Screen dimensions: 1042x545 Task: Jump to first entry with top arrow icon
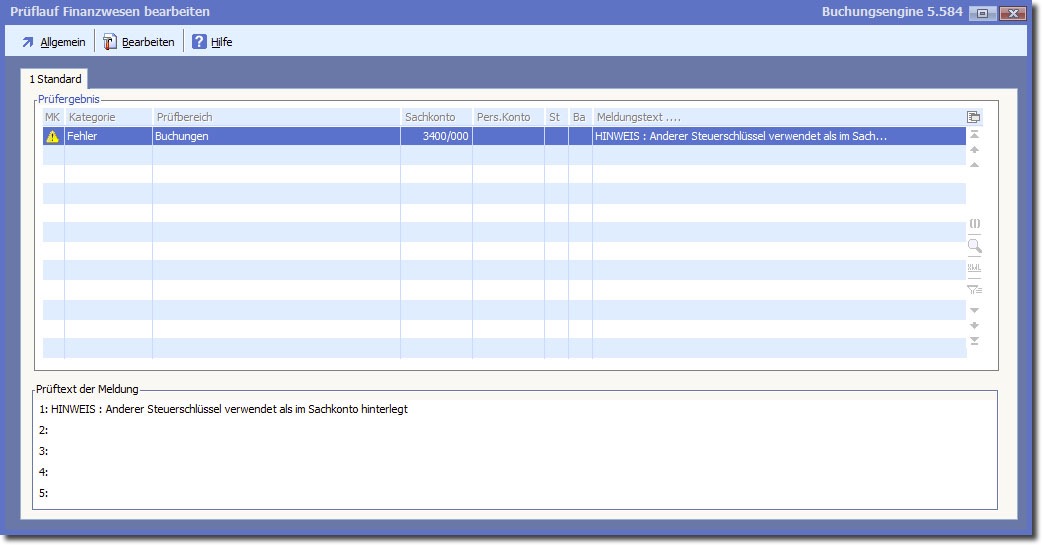pyautogui.click(x=974, y=134)
